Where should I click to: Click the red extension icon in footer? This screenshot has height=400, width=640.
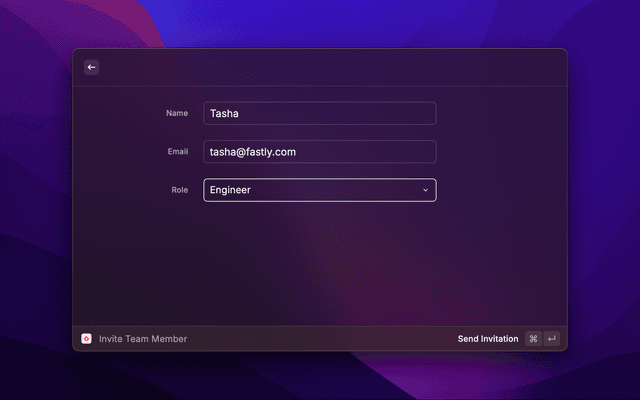point(87,339)
